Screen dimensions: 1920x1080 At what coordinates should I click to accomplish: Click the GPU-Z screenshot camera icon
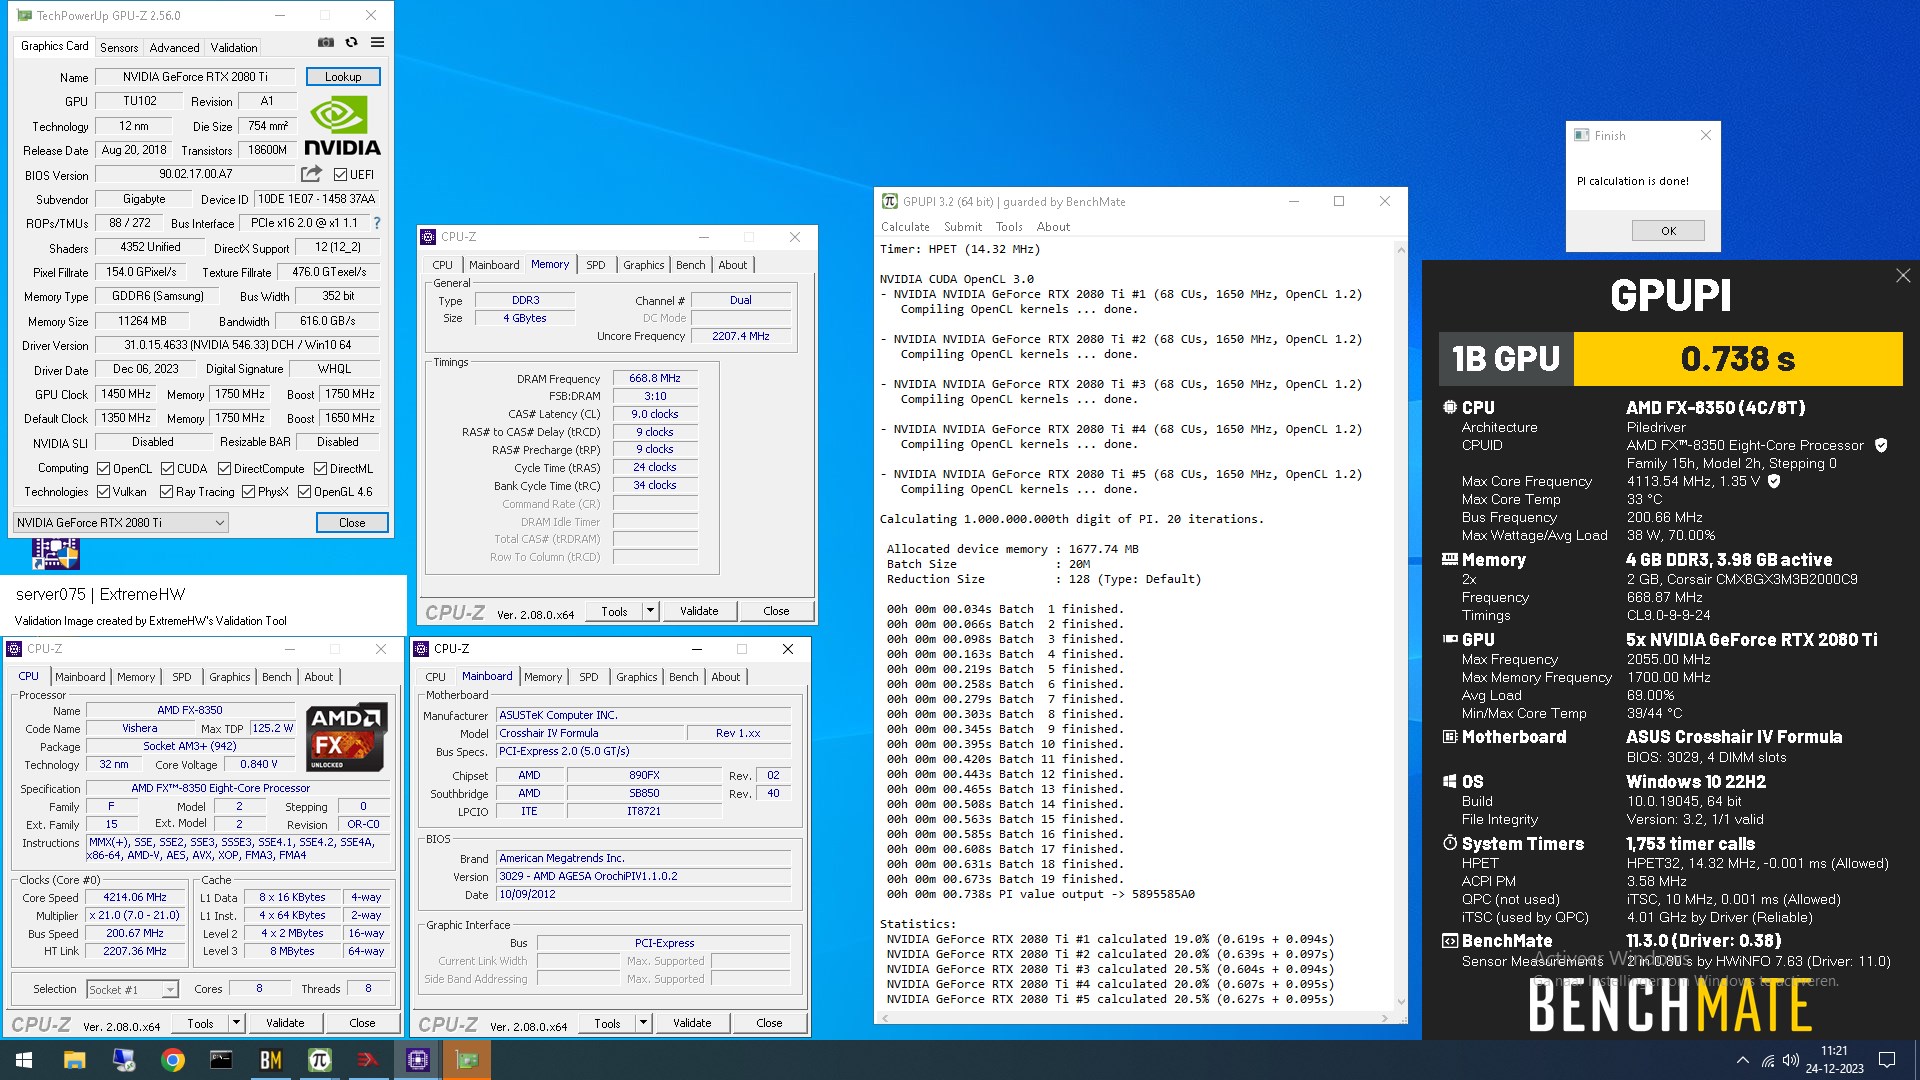(x=326, y=43)
